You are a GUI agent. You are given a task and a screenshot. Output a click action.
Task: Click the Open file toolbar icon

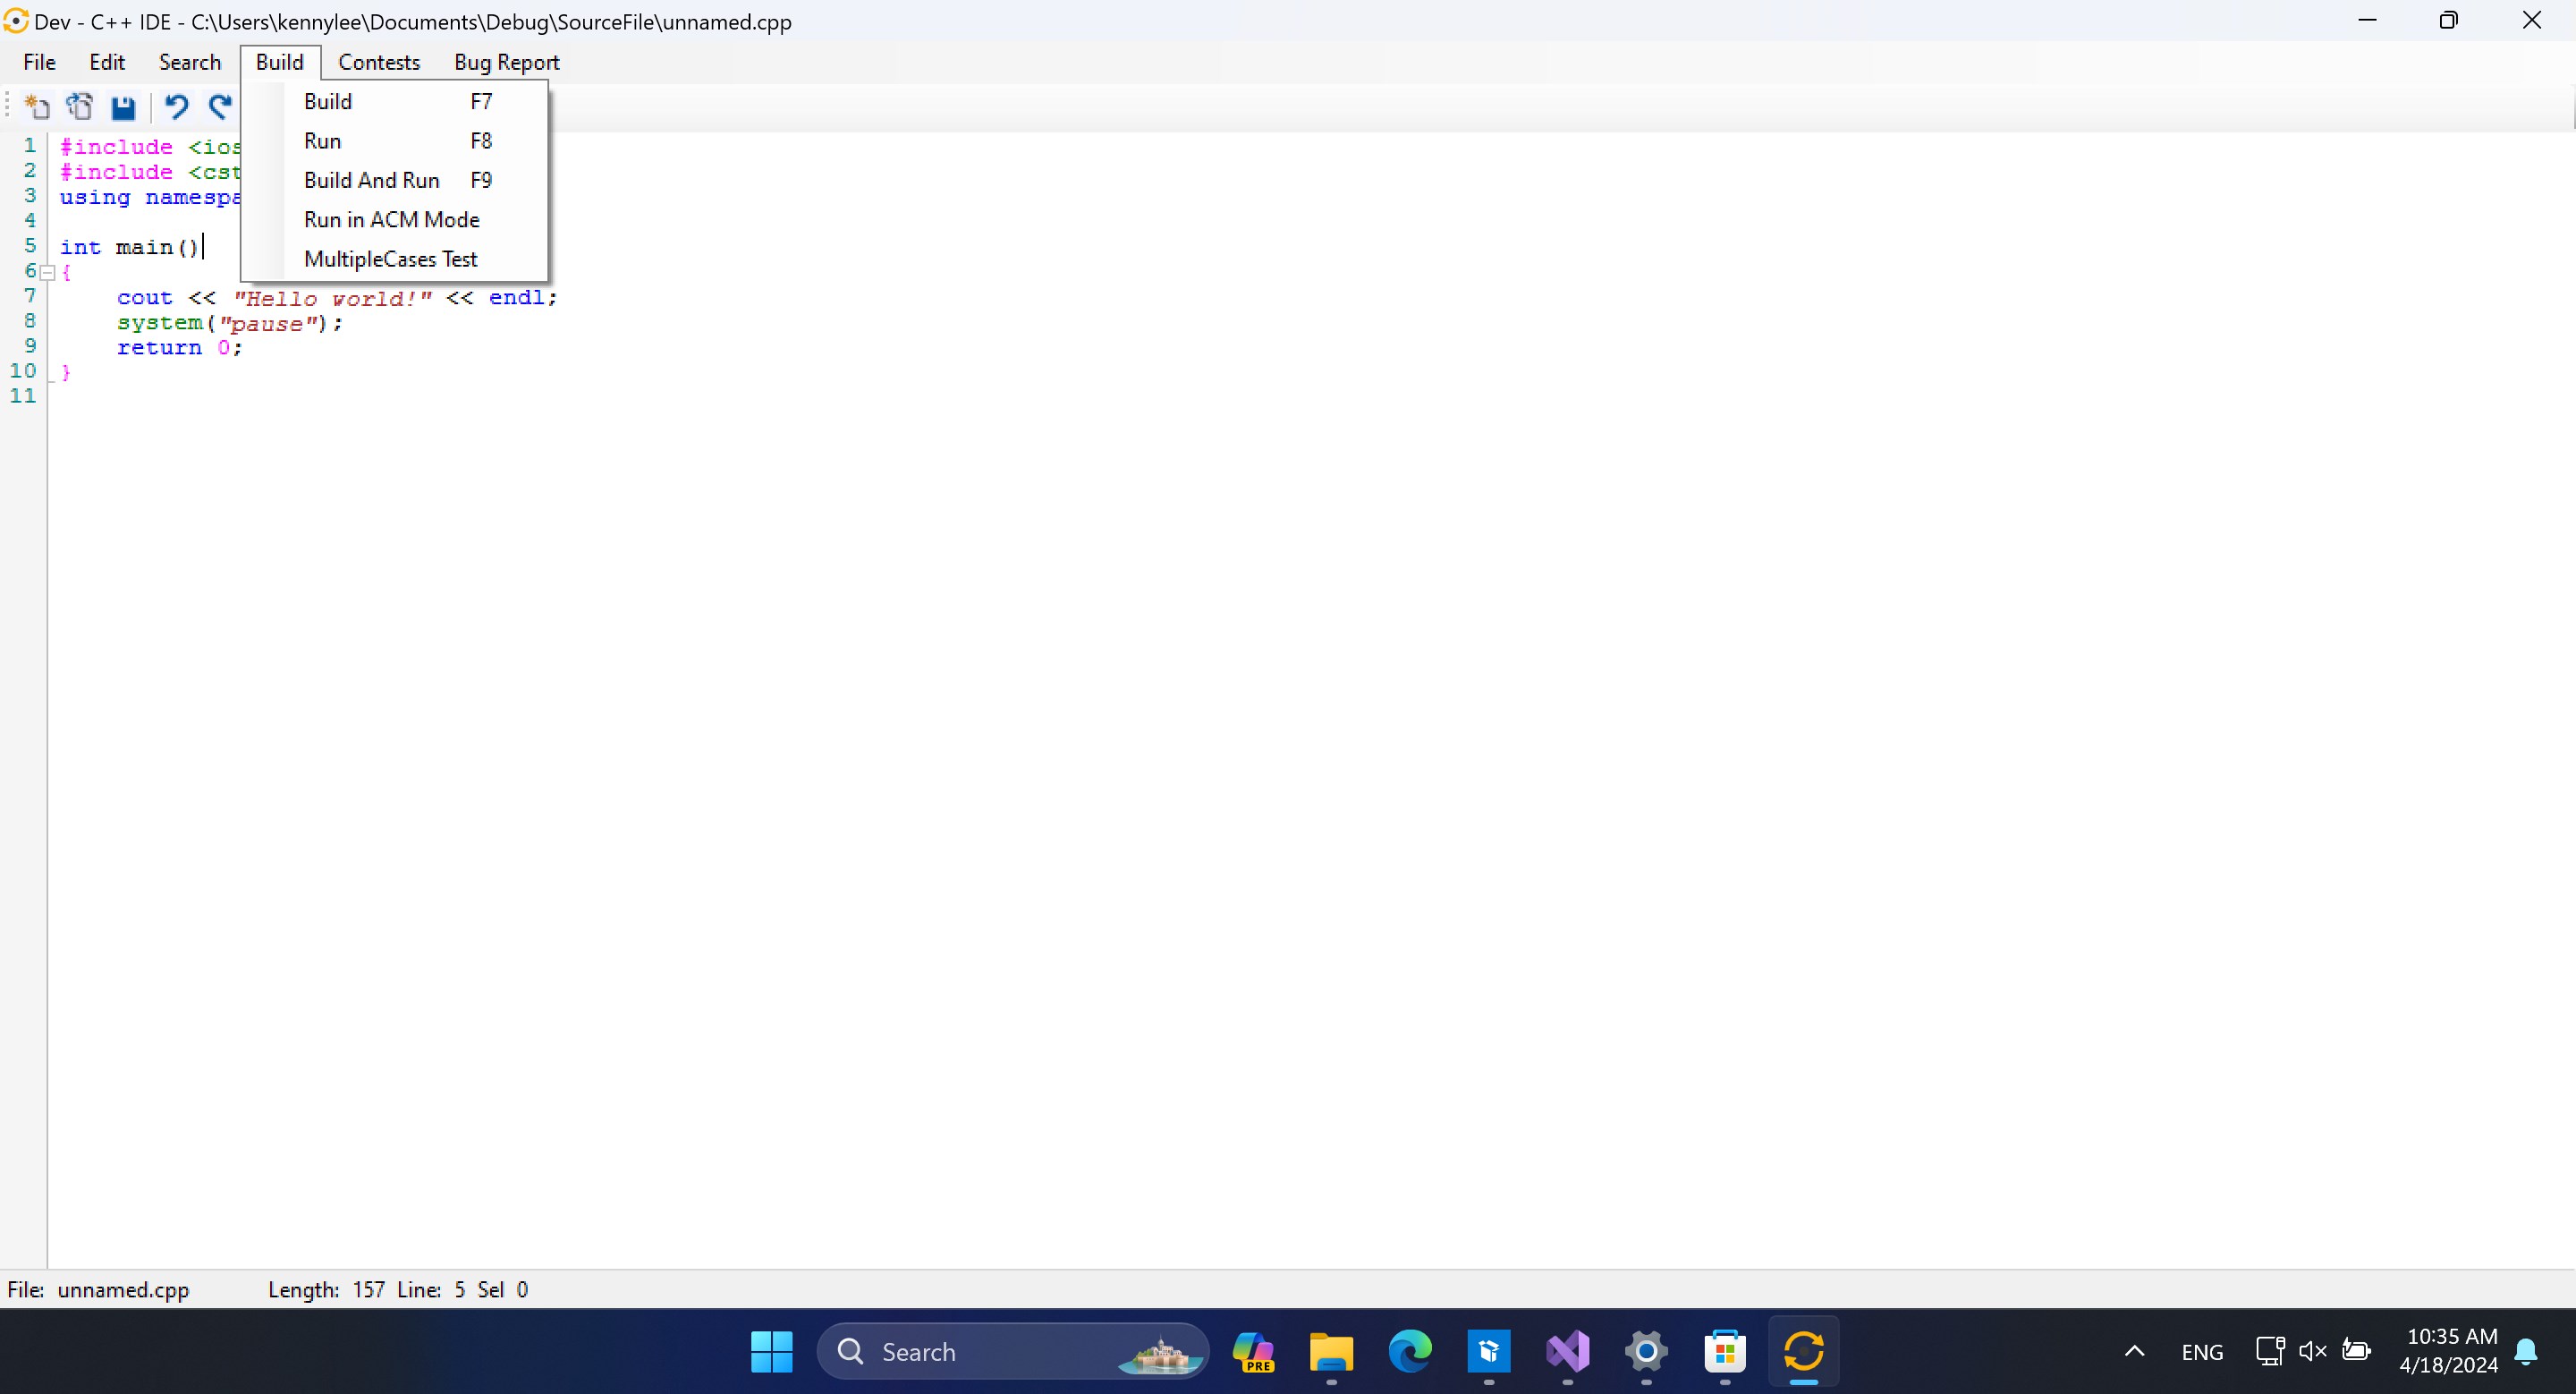point(80,106)
